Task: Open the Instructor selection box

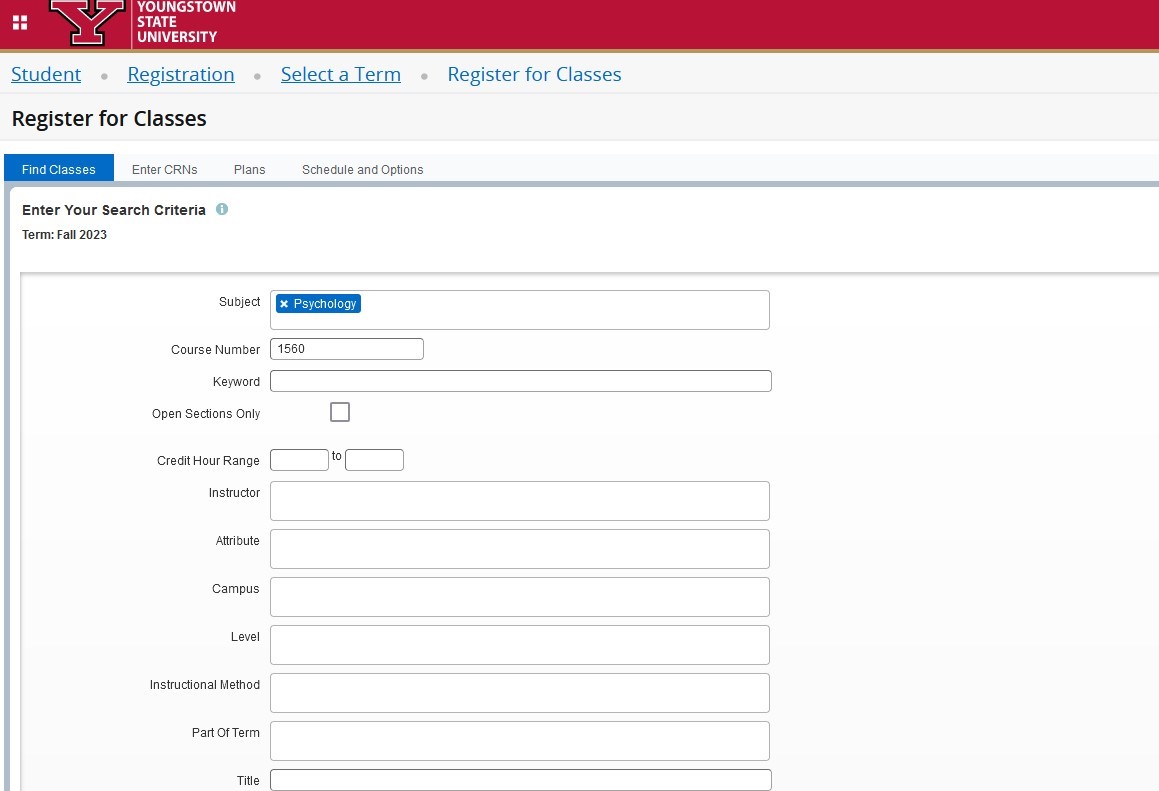Action: (520, 501)
